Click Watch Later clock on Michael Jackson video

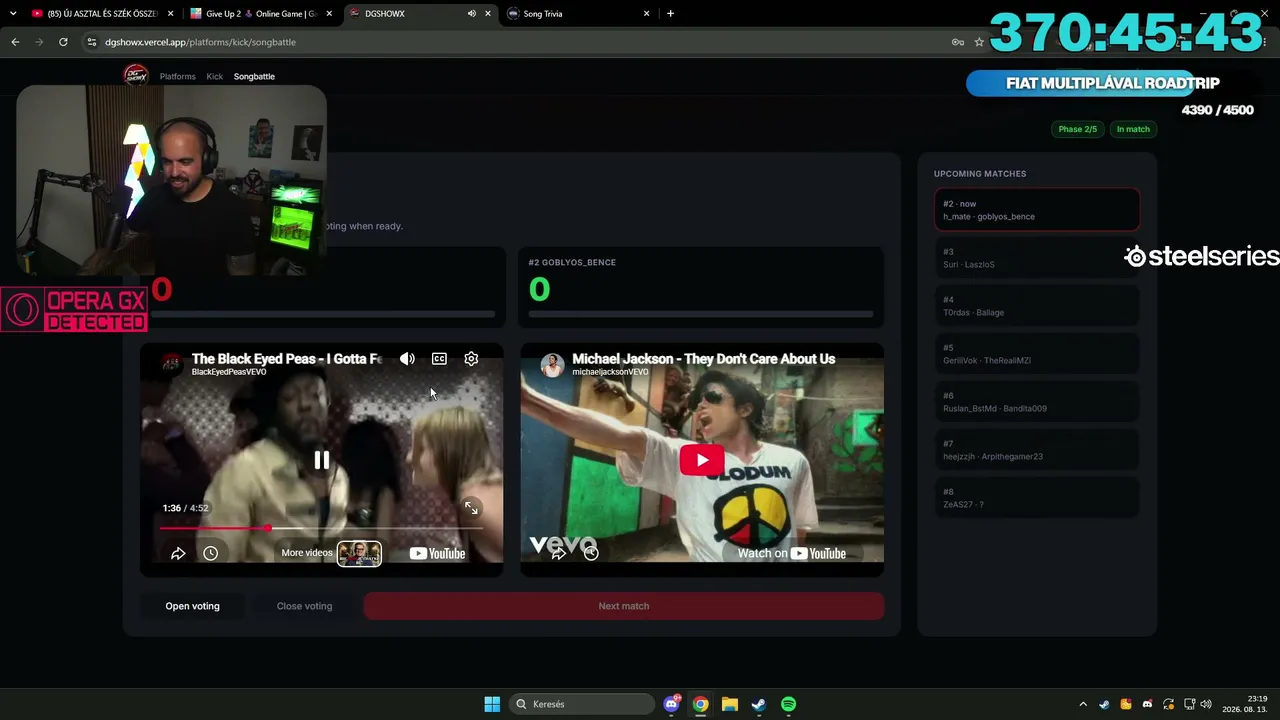click(x=591, y=553)
